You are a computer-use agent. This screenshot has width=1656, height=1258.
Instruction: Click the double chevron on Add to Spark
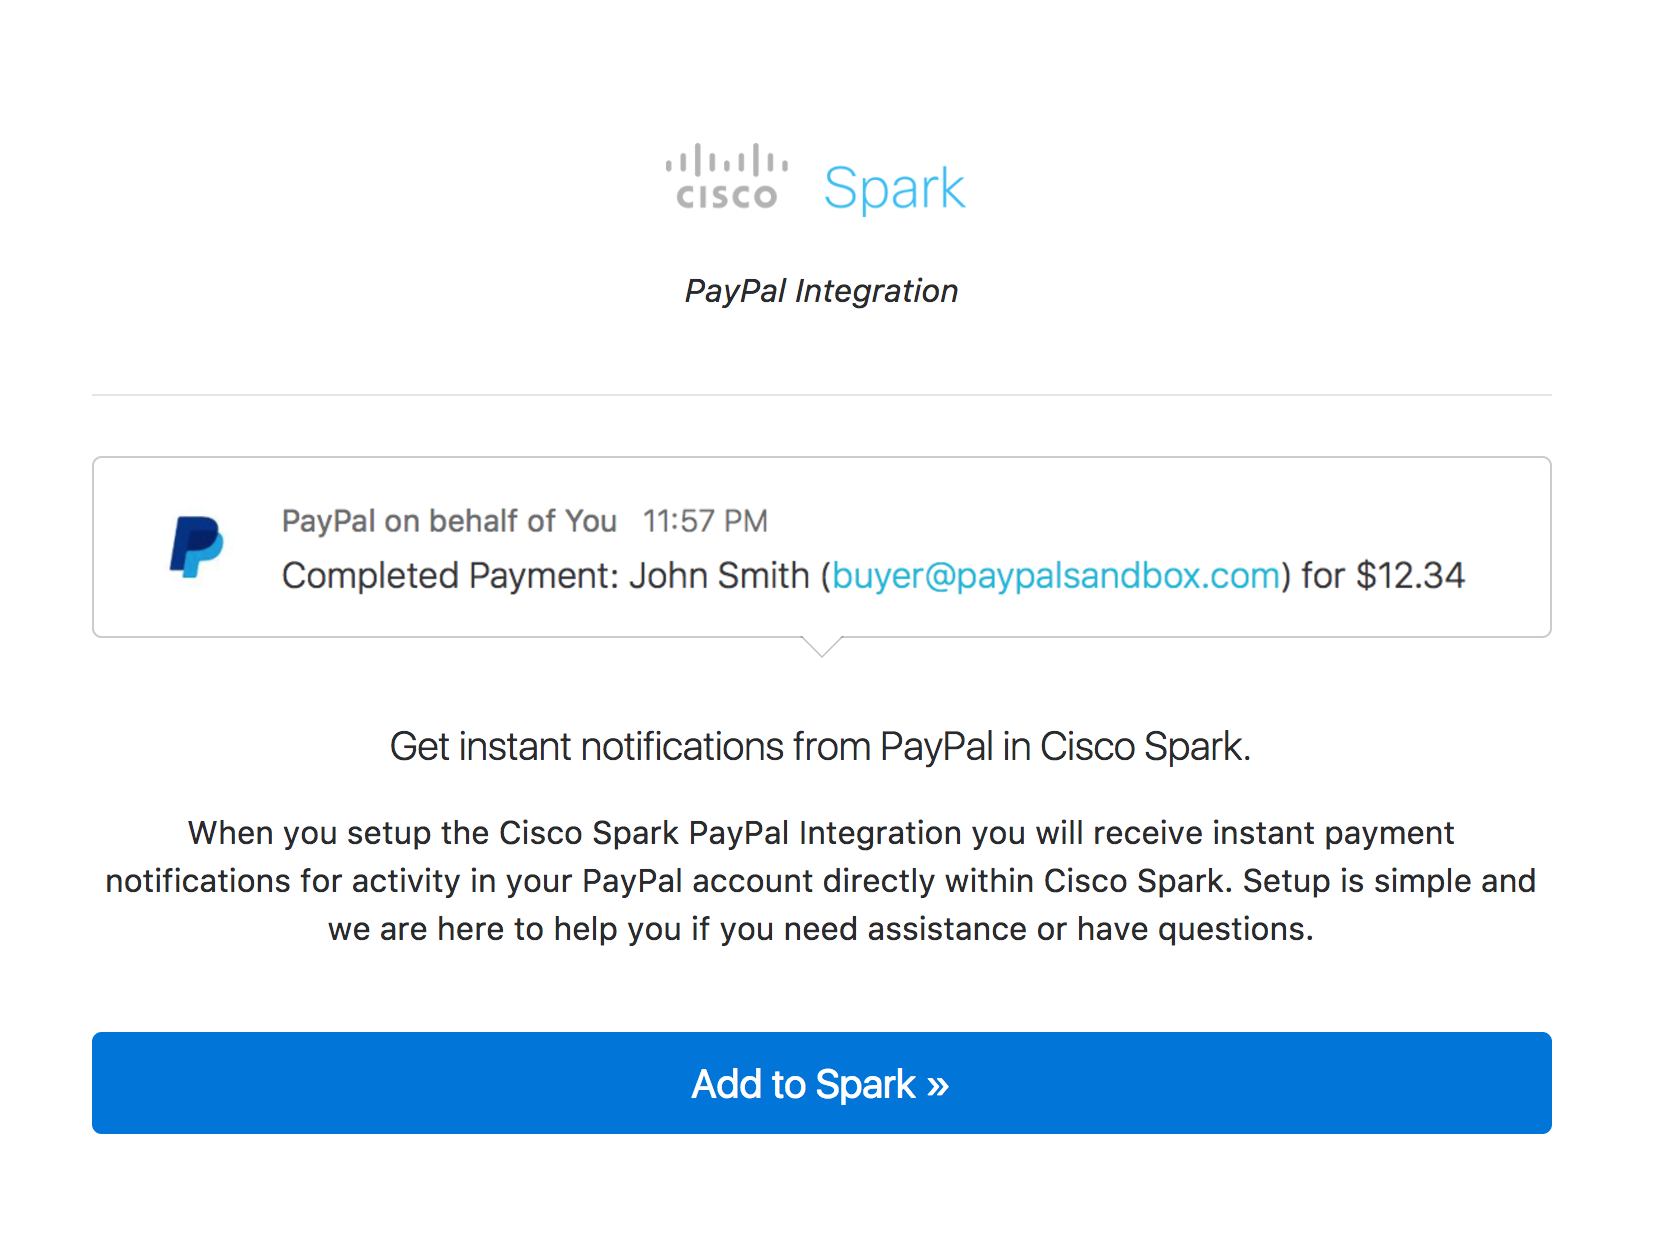tap(937, 1086)
